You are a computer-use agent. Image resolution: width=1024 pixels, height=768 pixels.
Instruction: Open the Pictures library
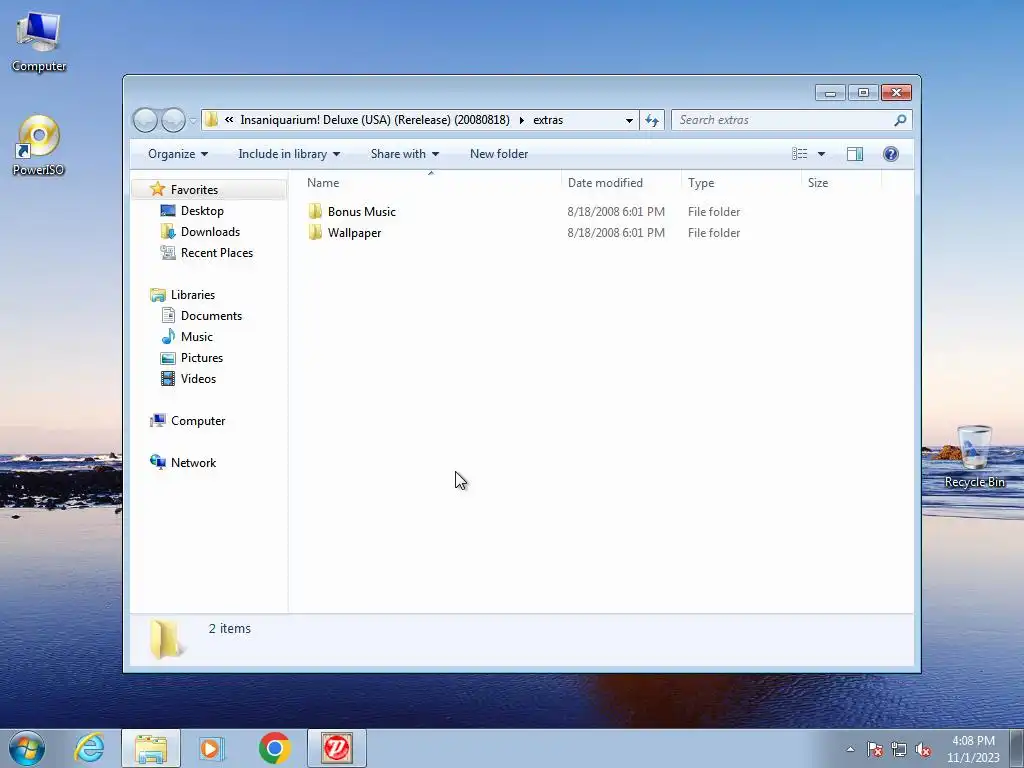[202, 358]
